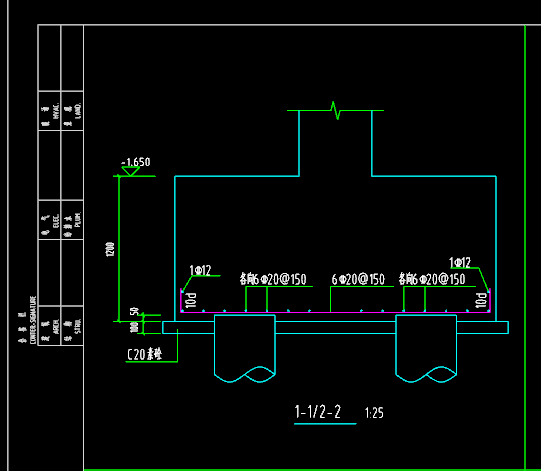Select the 100 dimension text near cushion

click(134, 327)
